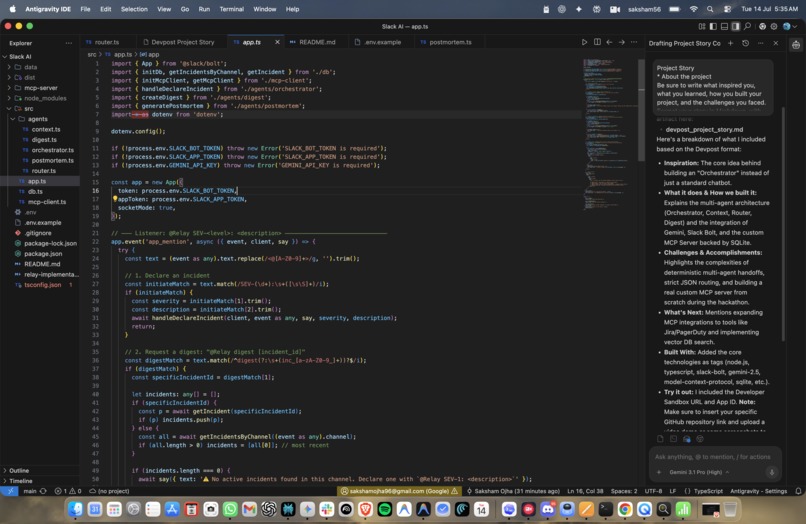Open db.ts in the explorer
This screenshot has height=524, width=806.
pos(35,191)
